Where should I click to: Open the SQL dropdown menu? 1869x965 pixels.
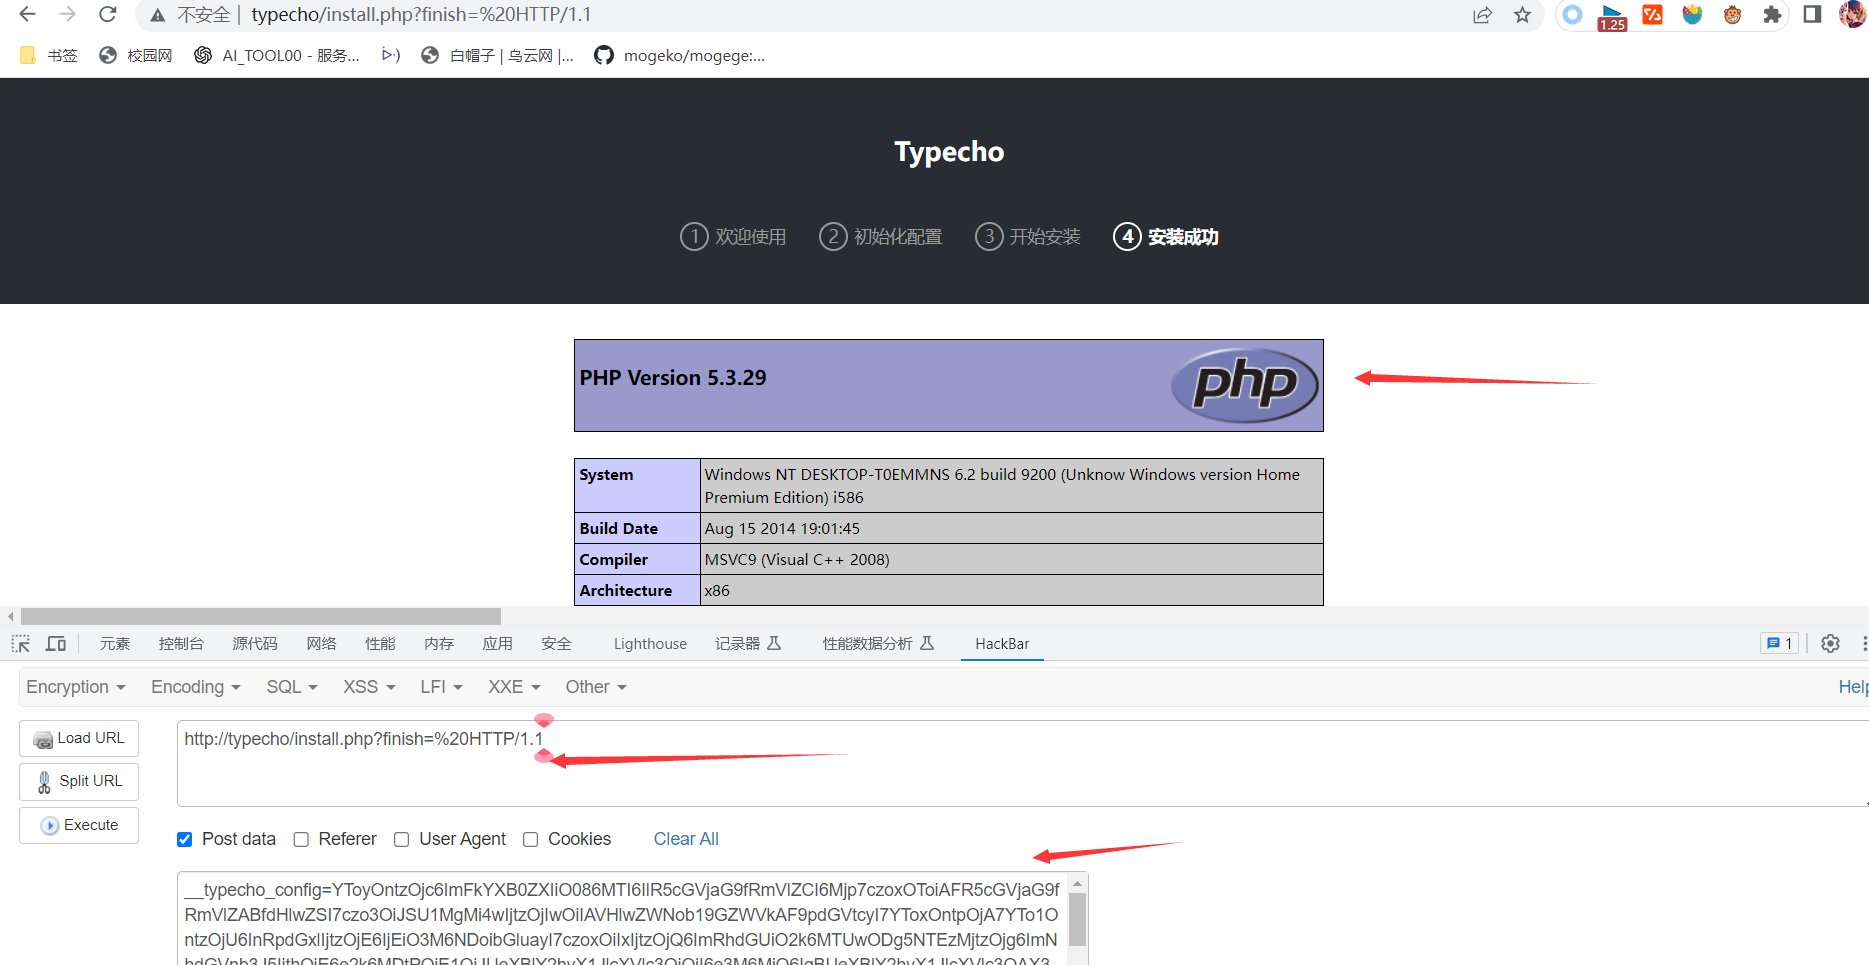(x=291, y=687)
